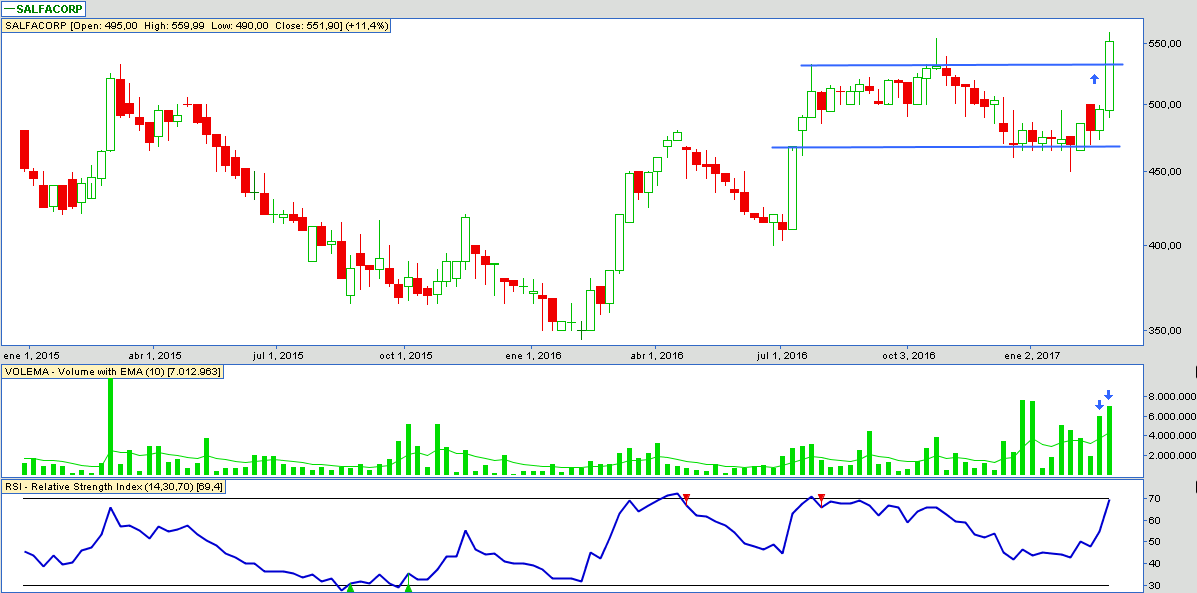1197x593 pixels.
Task: Click the '40' RSI axis label
Action: tap(1156, 564)
